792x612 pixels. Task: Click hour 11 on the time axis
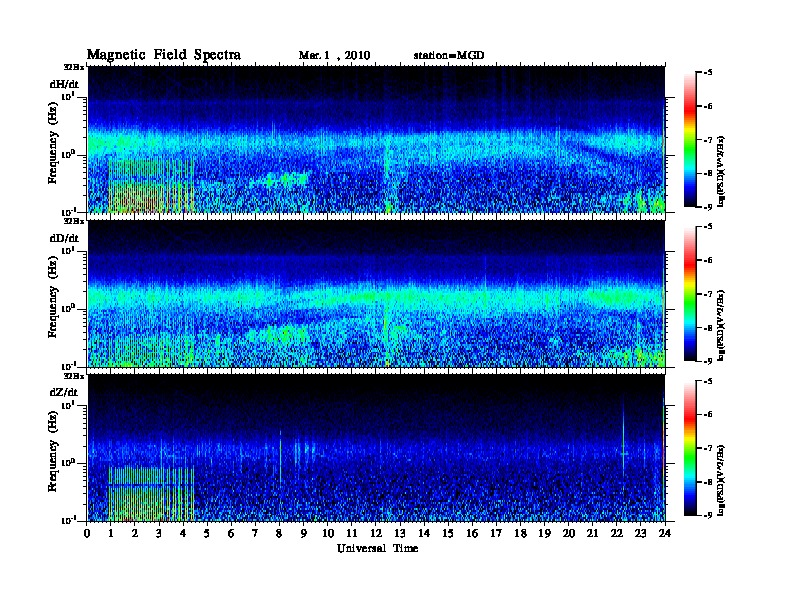[352, 533]
